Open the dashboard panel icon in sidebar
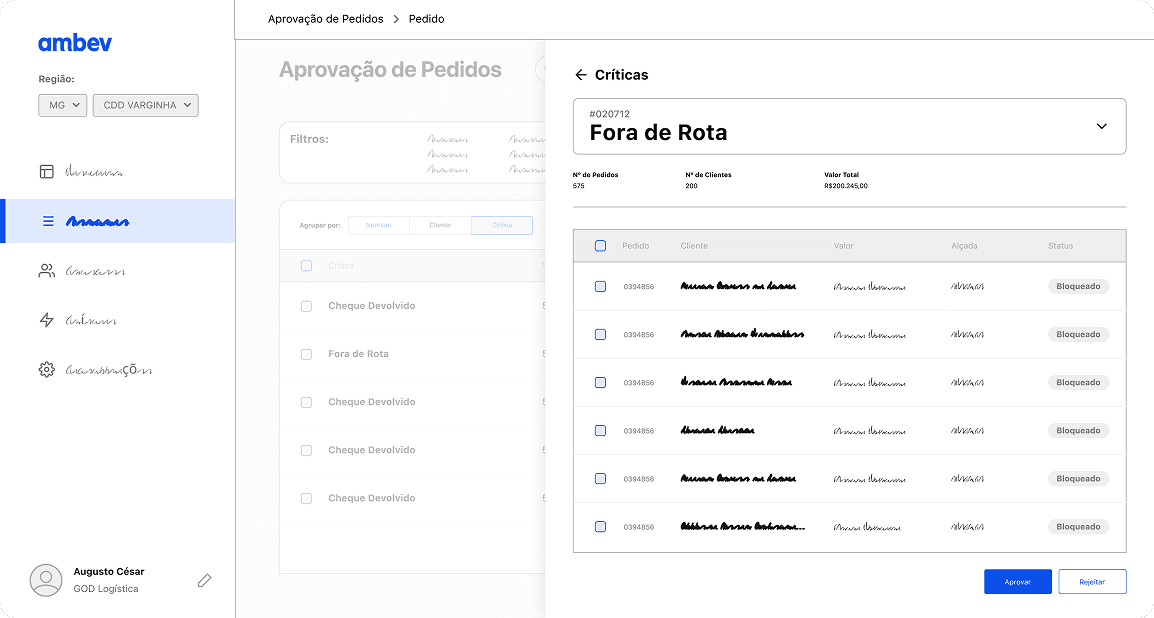 click(46, 171)
